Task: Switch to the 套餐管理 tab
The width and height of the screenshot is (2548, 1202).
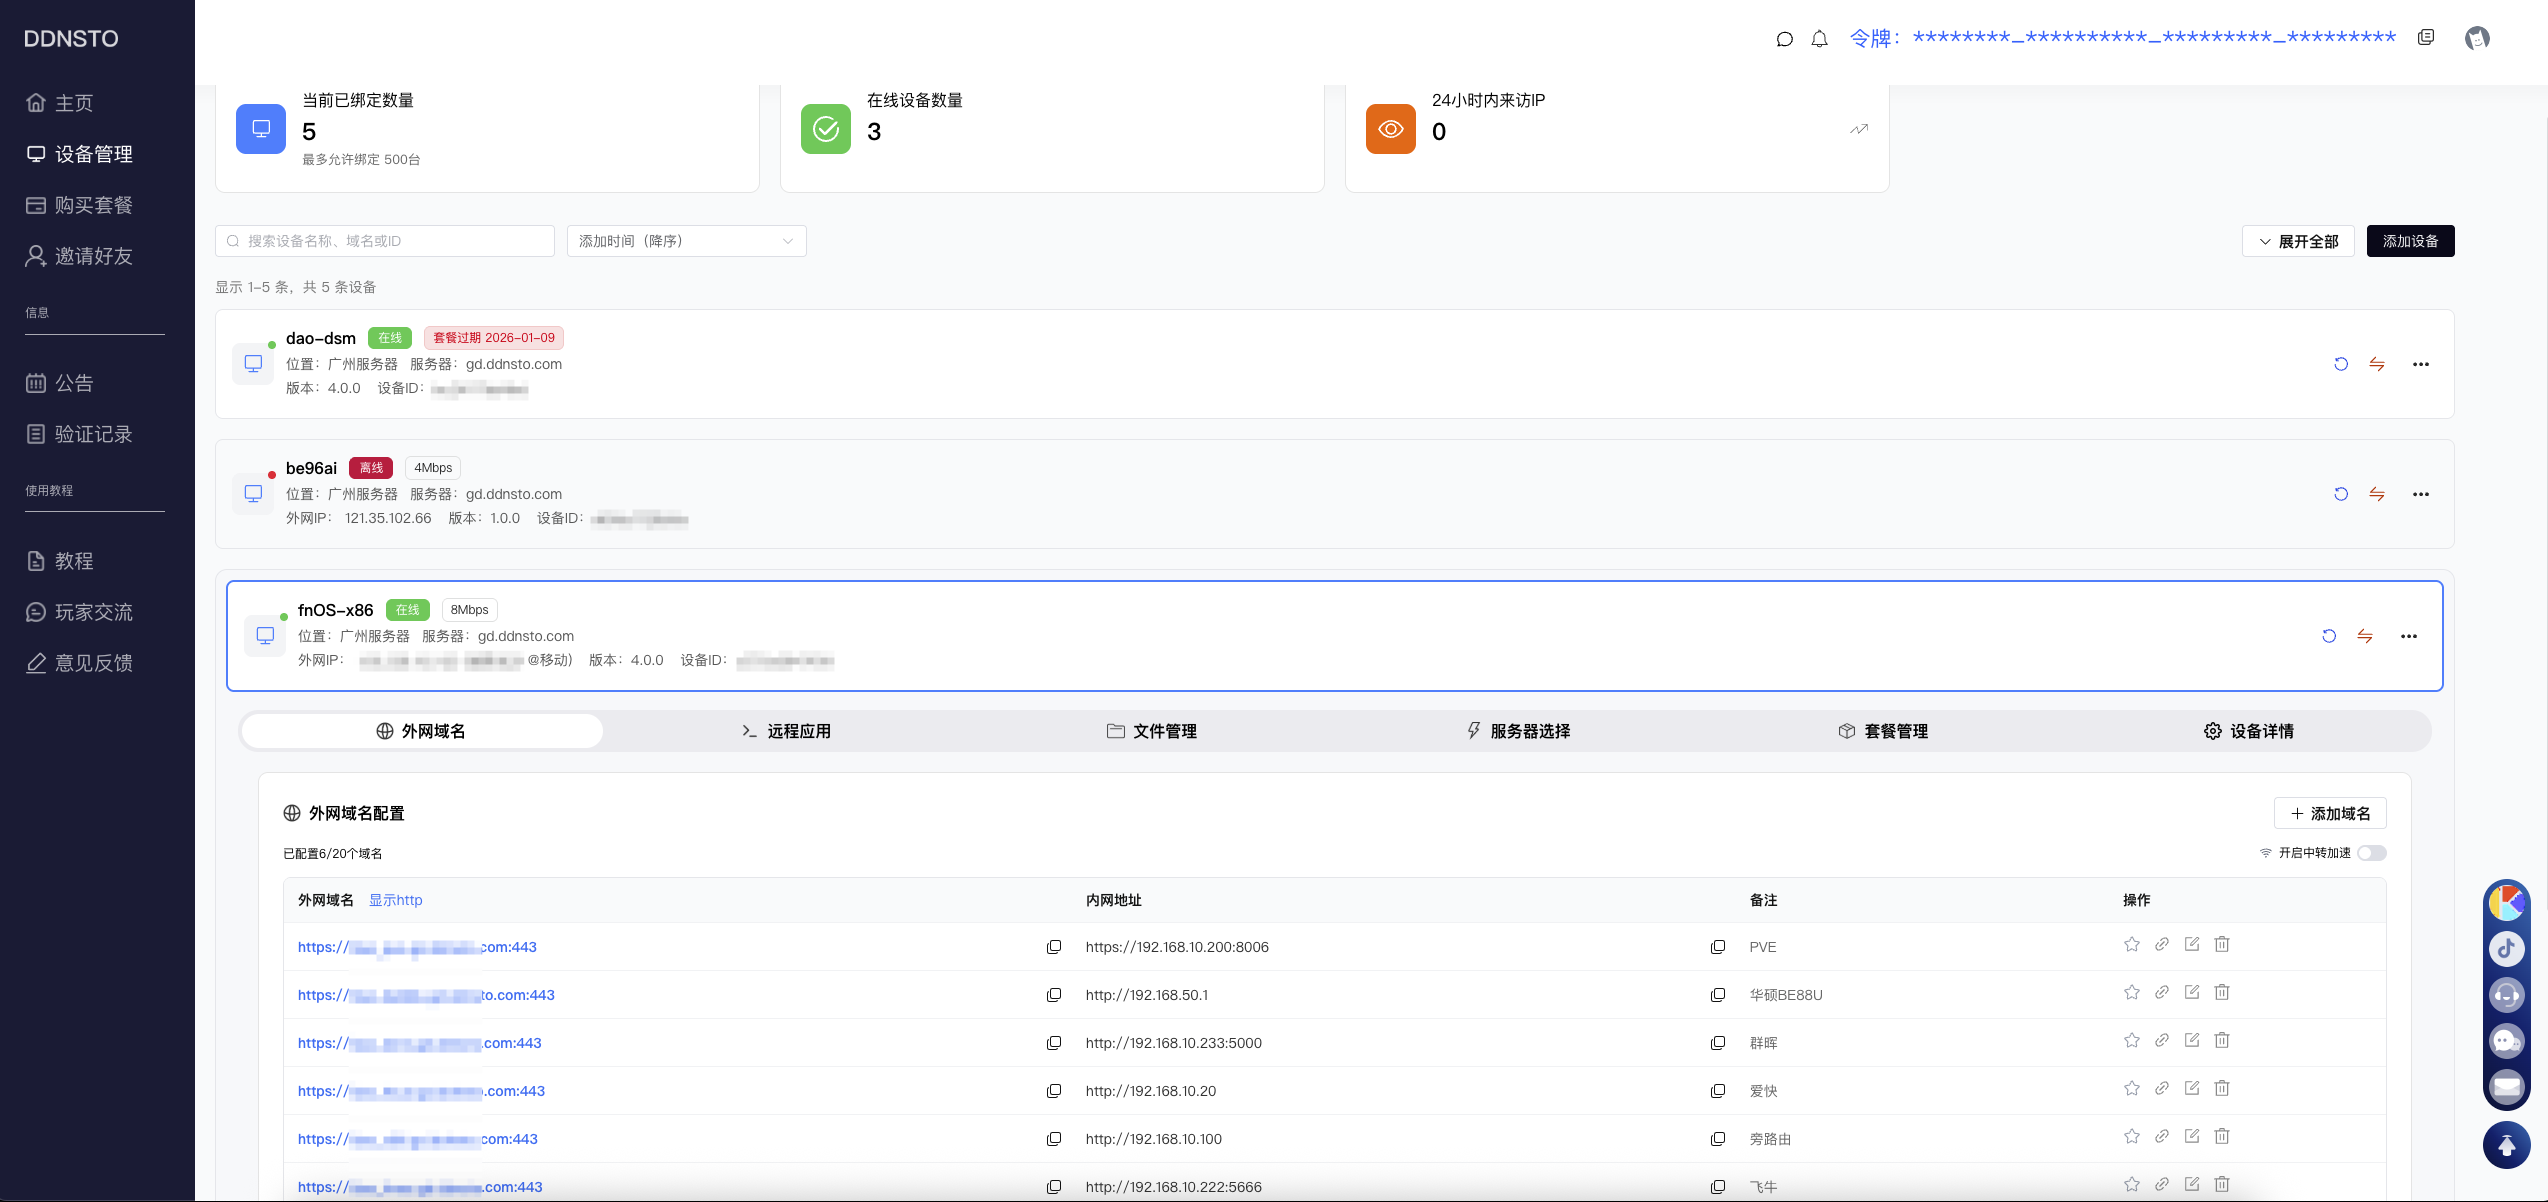Action: (1883, 731)
